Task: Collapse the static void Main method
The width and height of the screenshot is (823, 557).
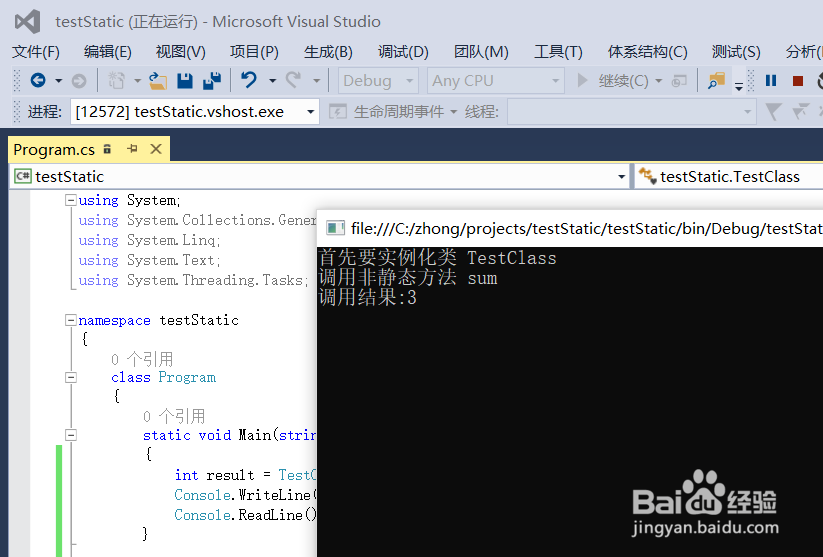Action: [70, 435]
